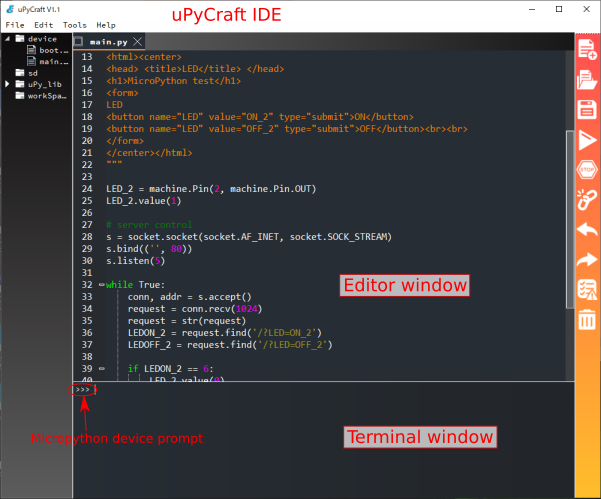Screen dimensions: 601x499
Task: Select main file in device tree
Action: (54, 61)
